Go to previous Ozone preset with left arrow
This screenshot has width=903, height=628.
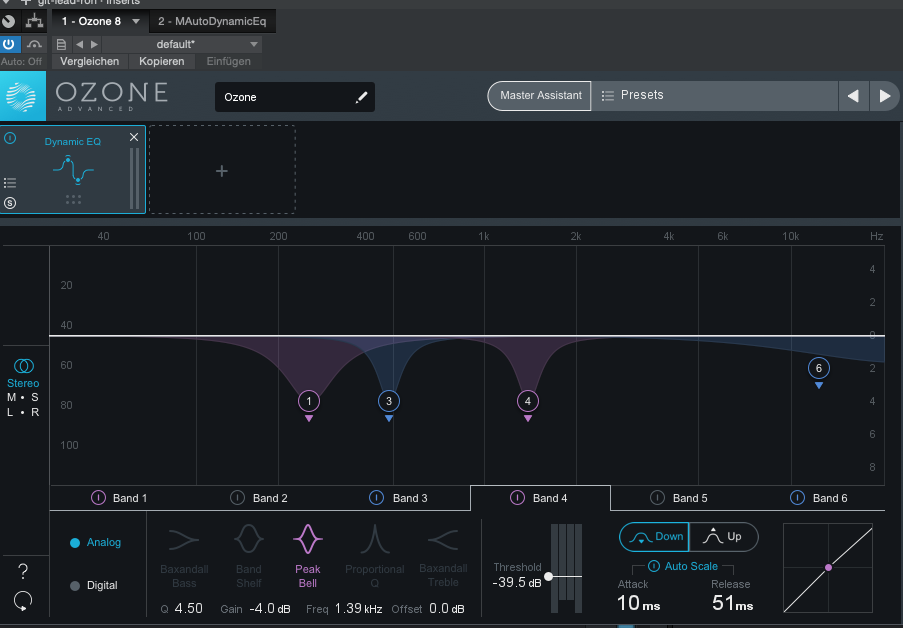pos(853,96)
